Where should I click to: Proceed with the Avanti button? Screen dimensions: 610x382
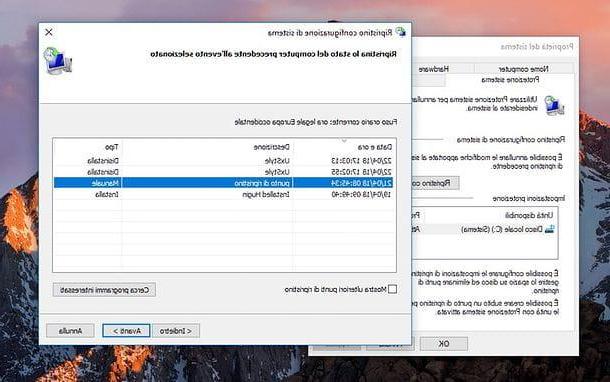(x=126, y=331)
